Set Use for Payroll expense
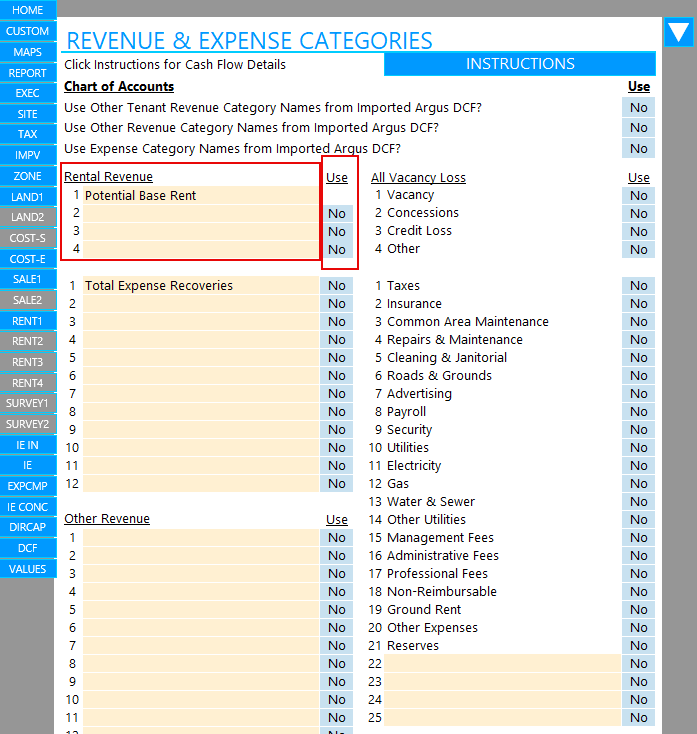697x734 pixels. 638,411
